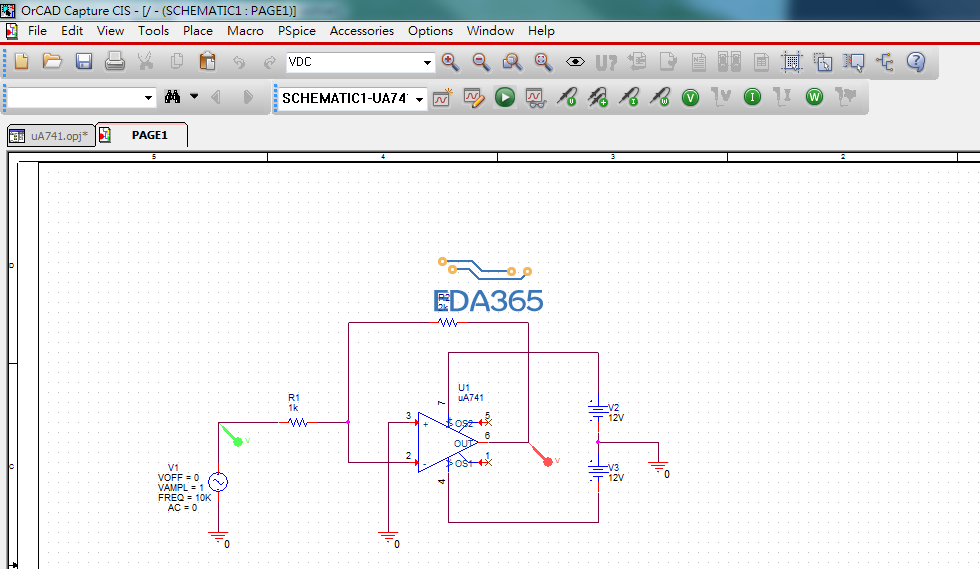
Task: Toggle bias voltage display V button
Action: point(691,98)
